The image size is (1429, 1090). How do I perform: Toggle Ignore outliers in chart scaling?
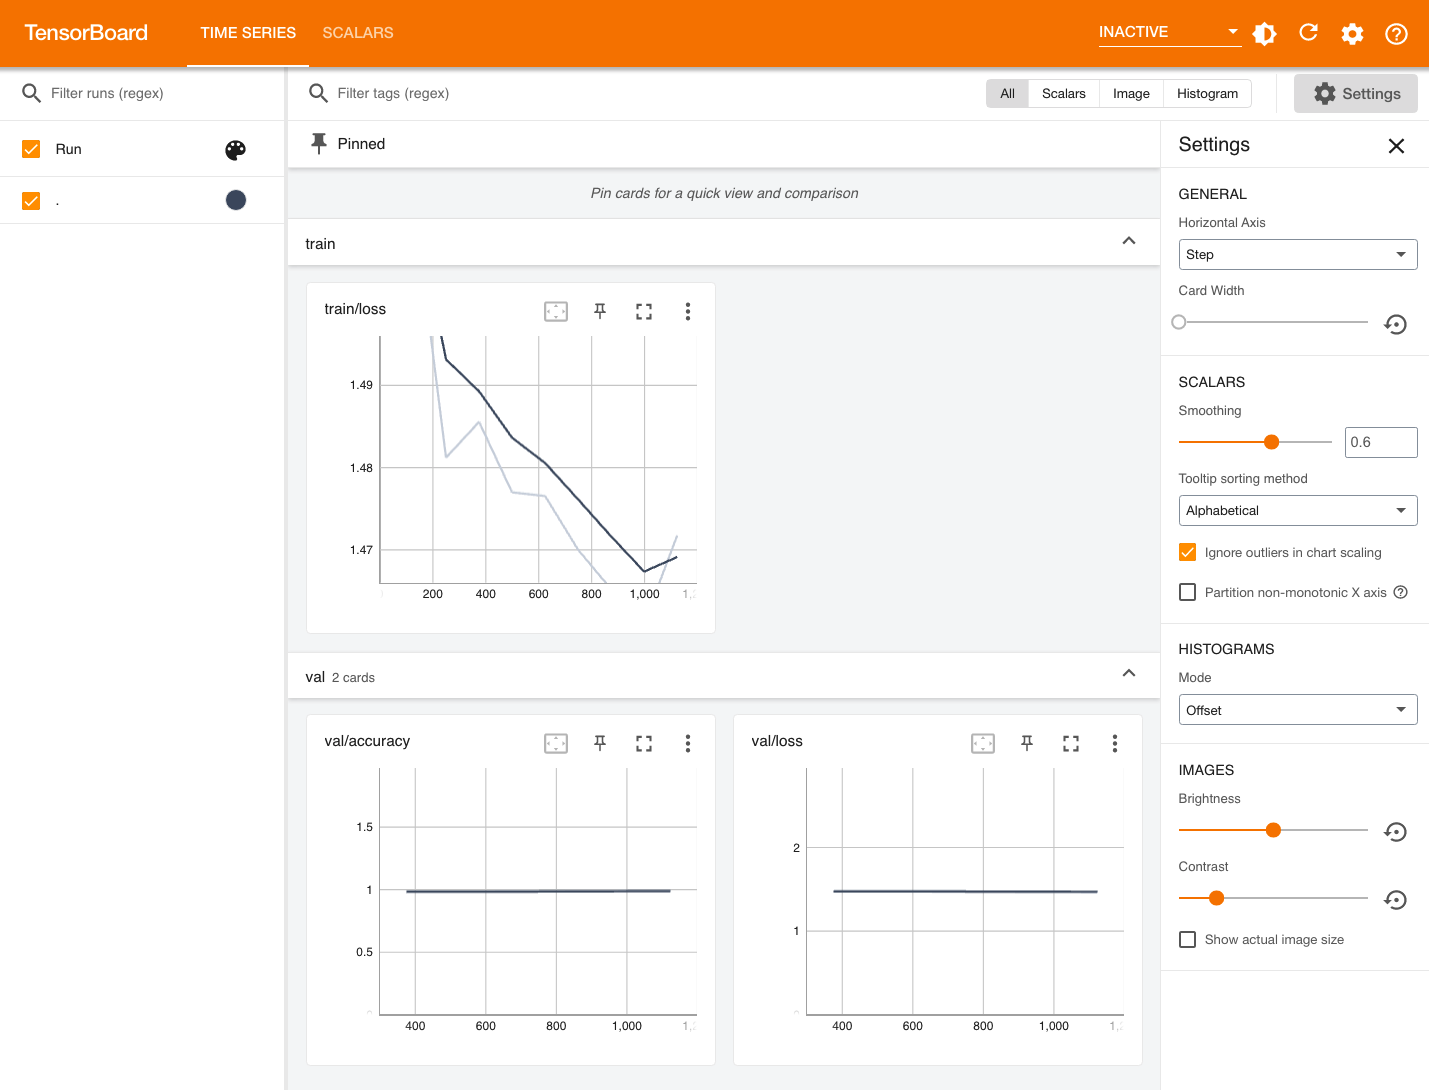coord(1188,552)
